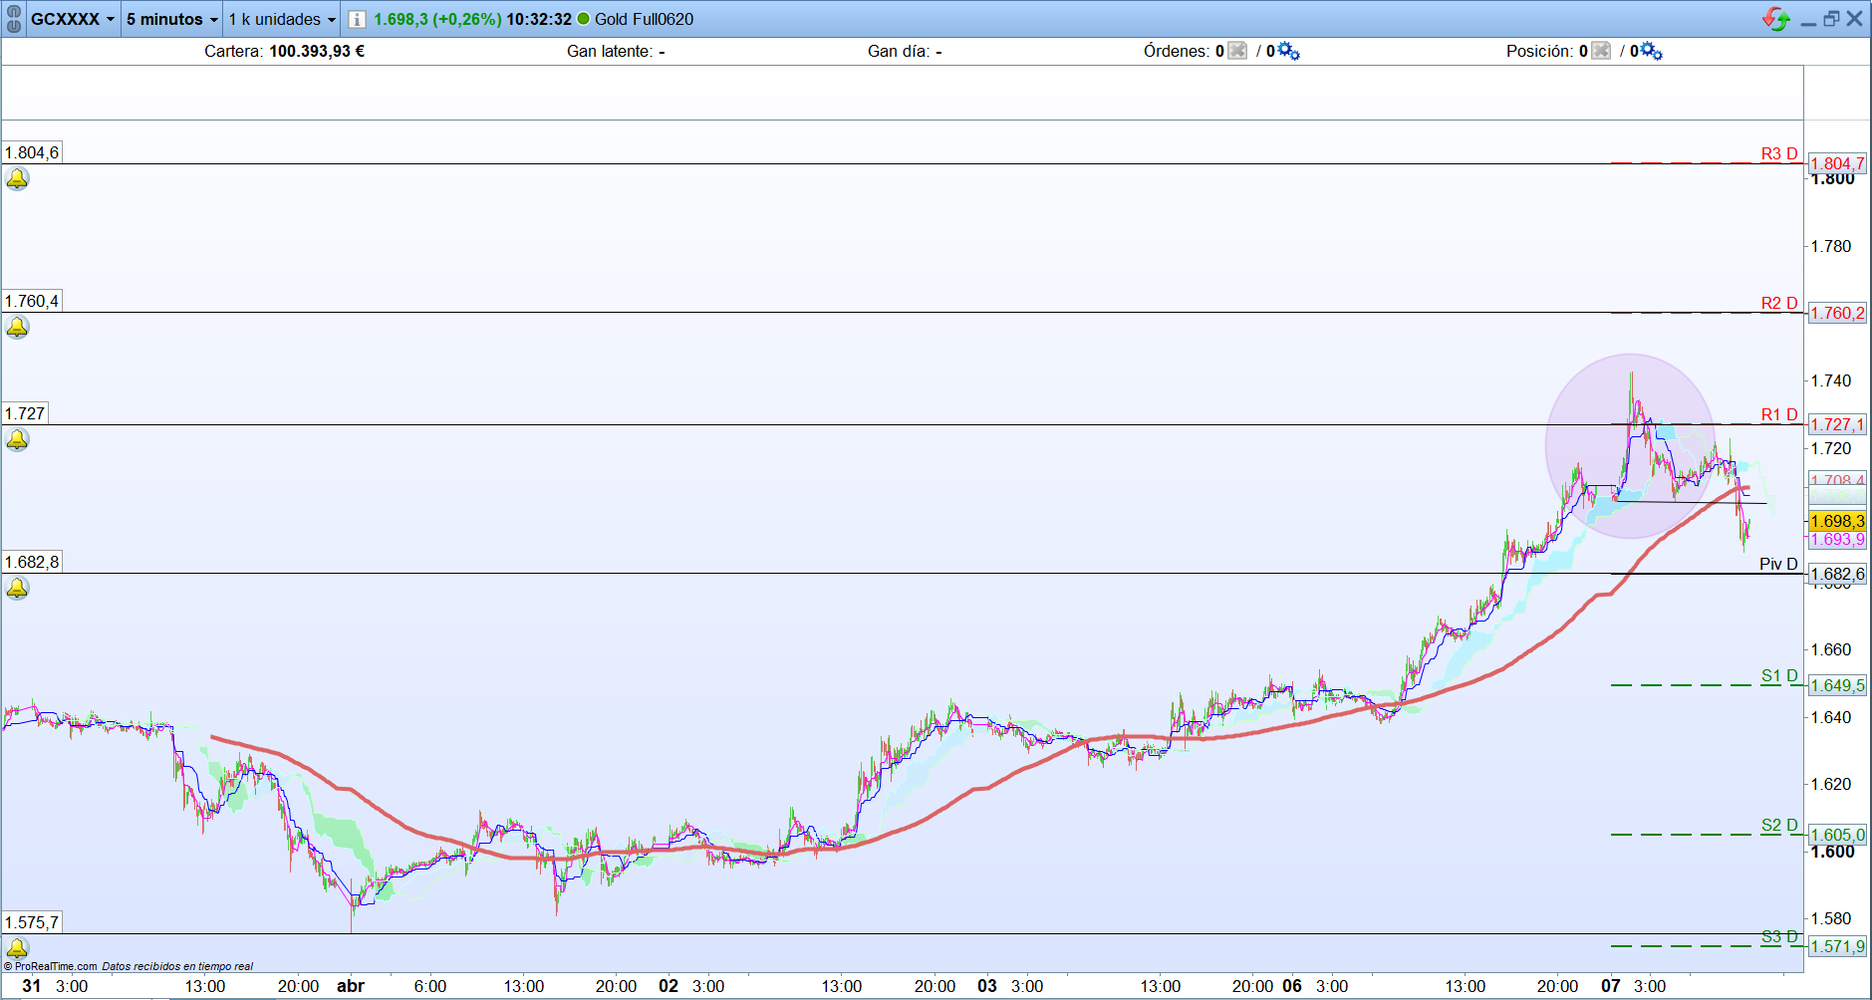Click the magenta 1.693,9 price tag

[x=1837, y=540]
